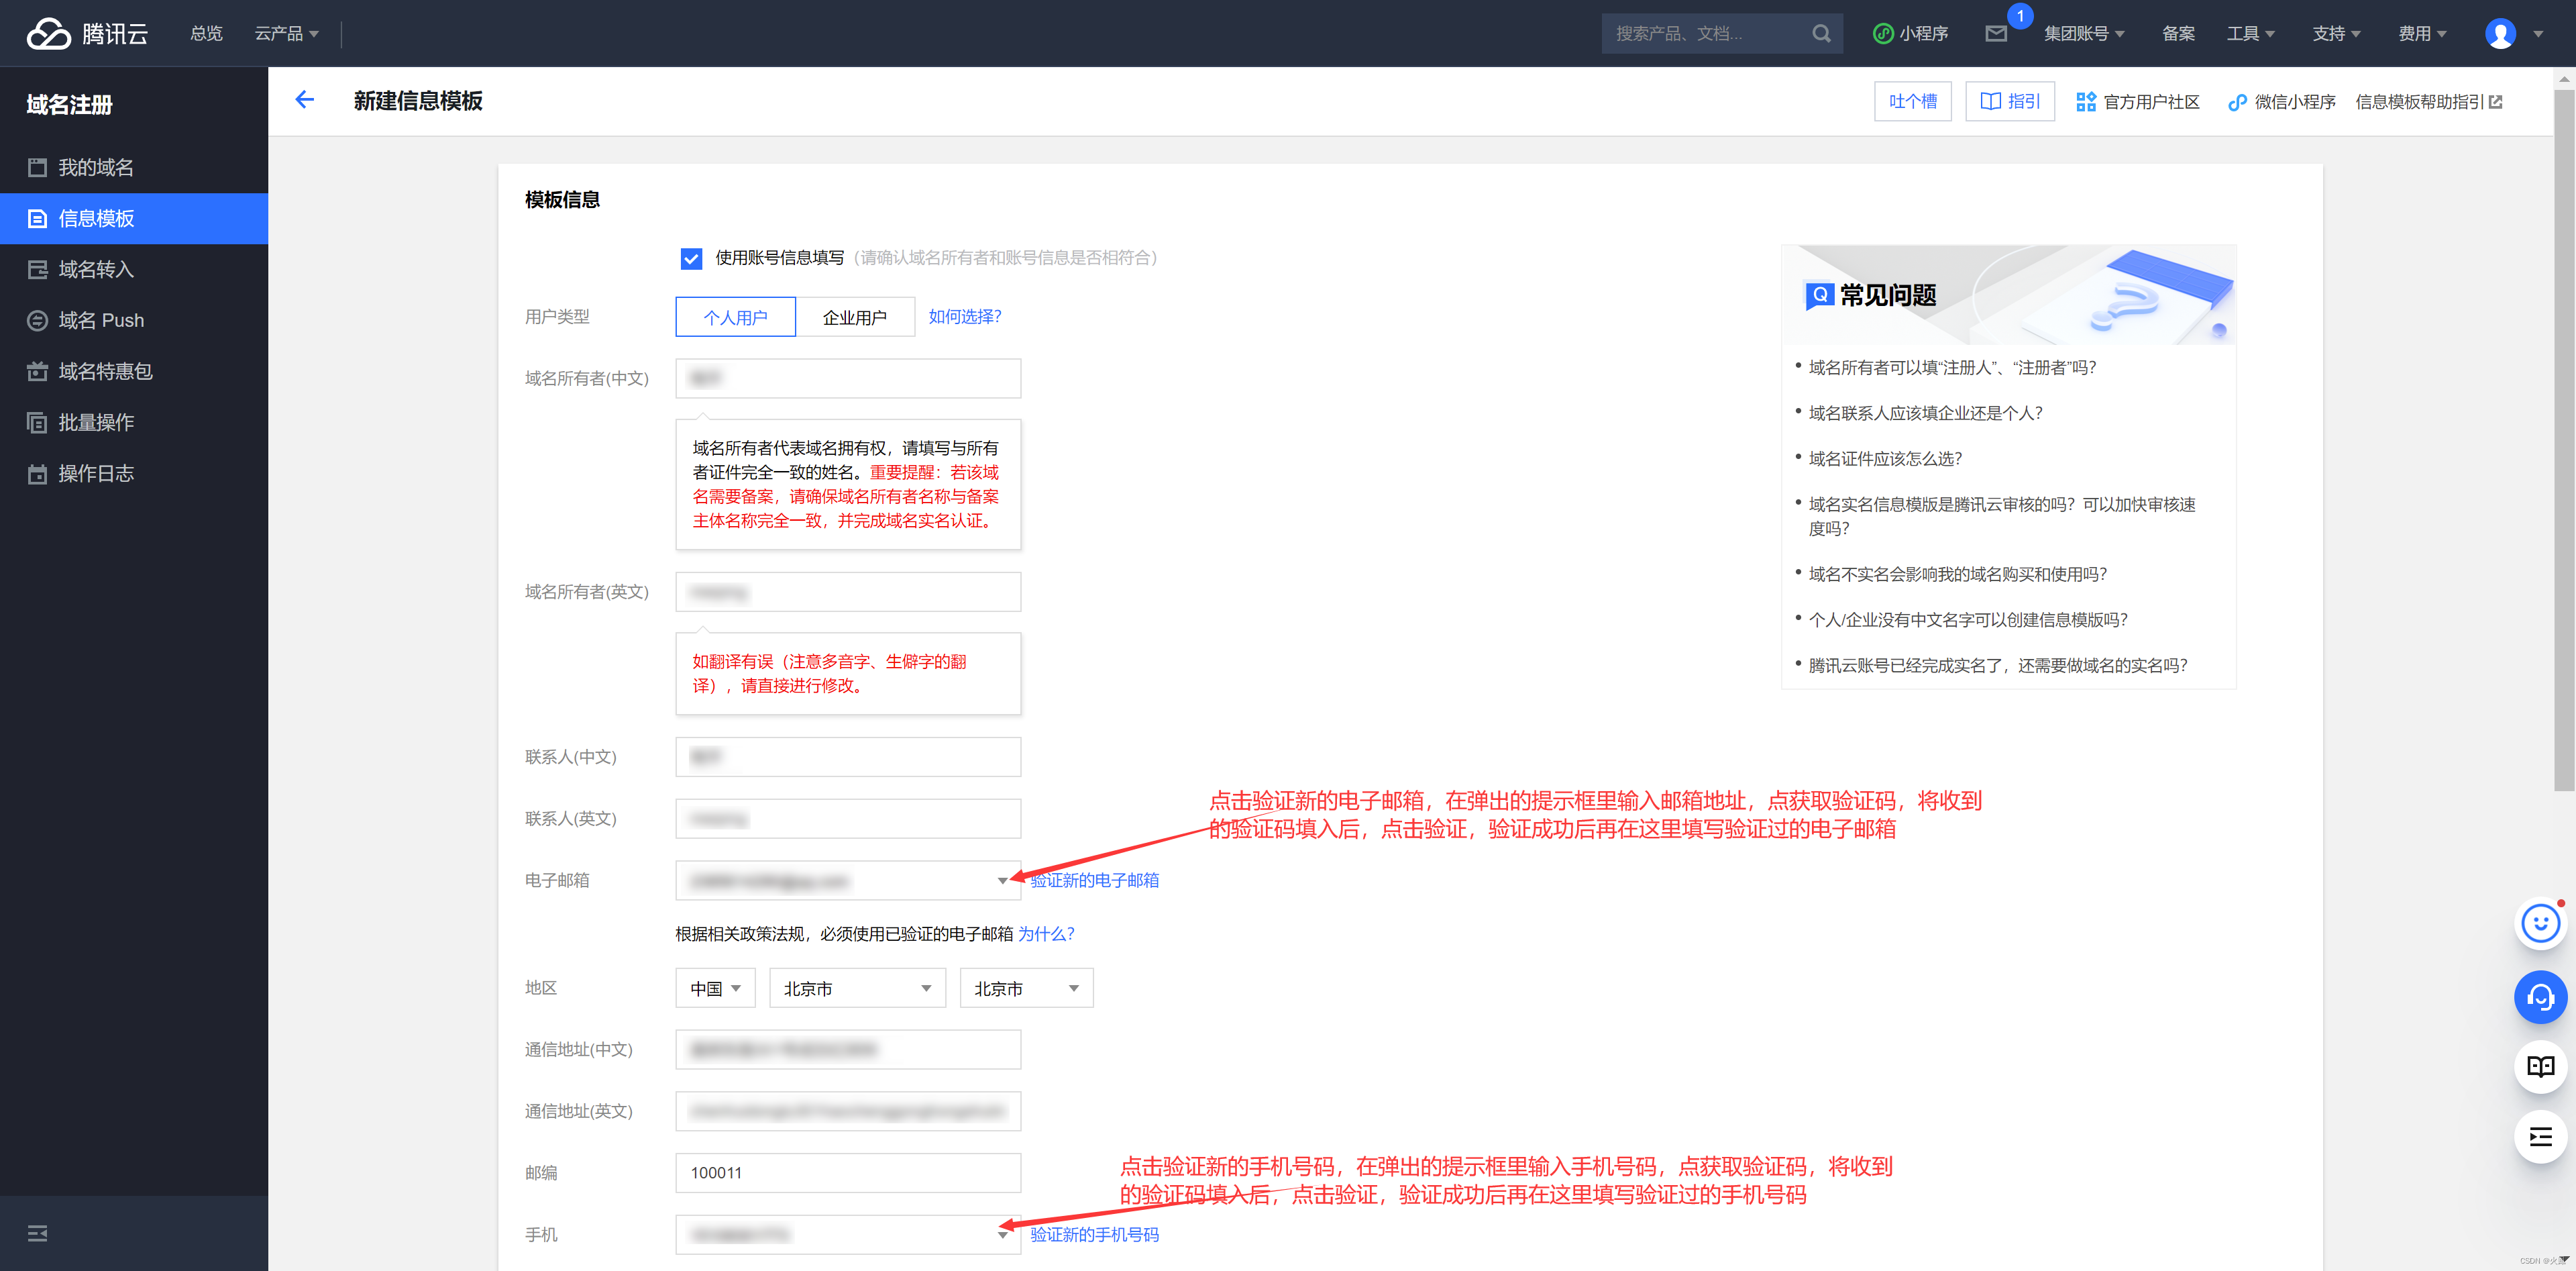Go to 我的域名 in sidebar
This screenshot has height=1271, width=2576.
(134, 167)
